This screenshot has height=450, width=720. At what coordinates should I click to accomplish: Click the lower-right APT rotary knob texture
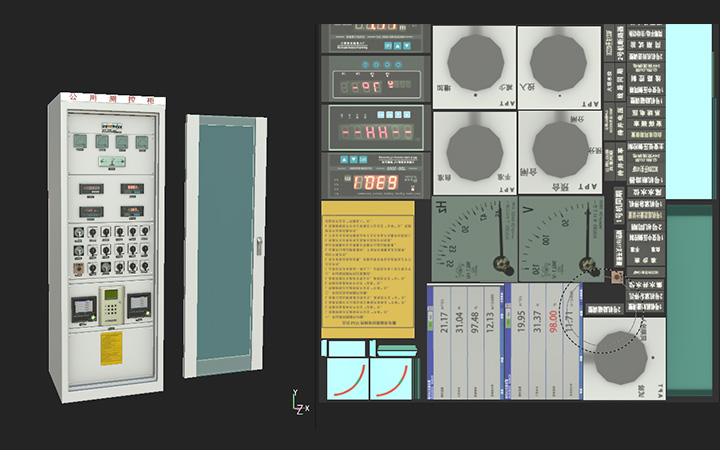558,150
